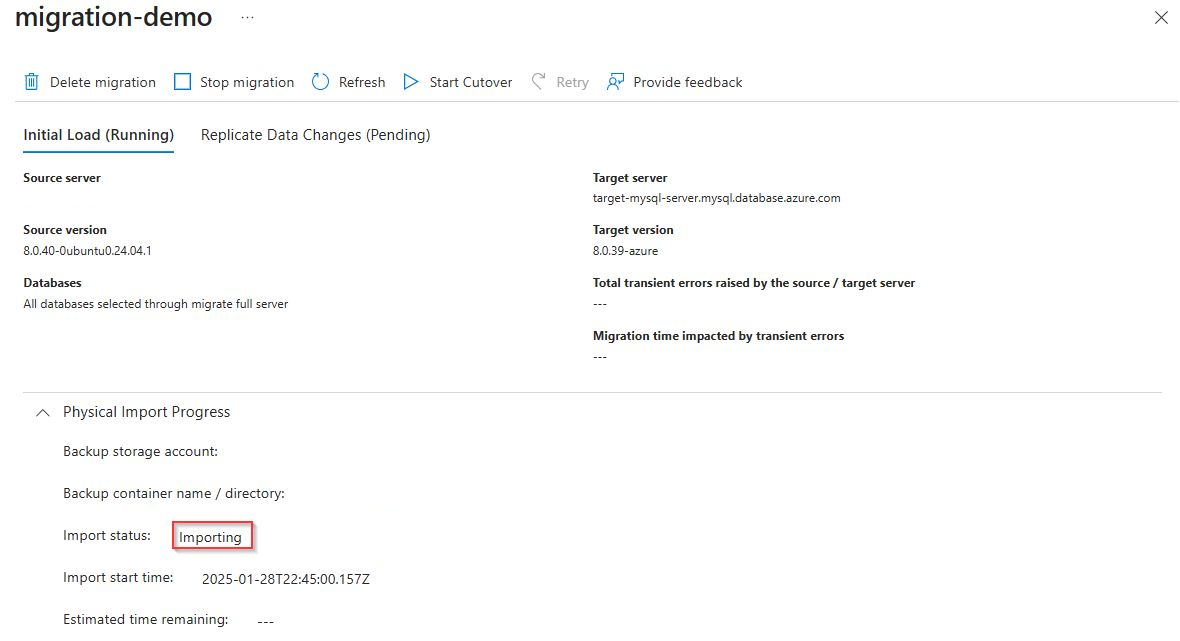Click the square Stop migration icon
The width and height of the screenshot is (1180, 641).
pos(182,82)
